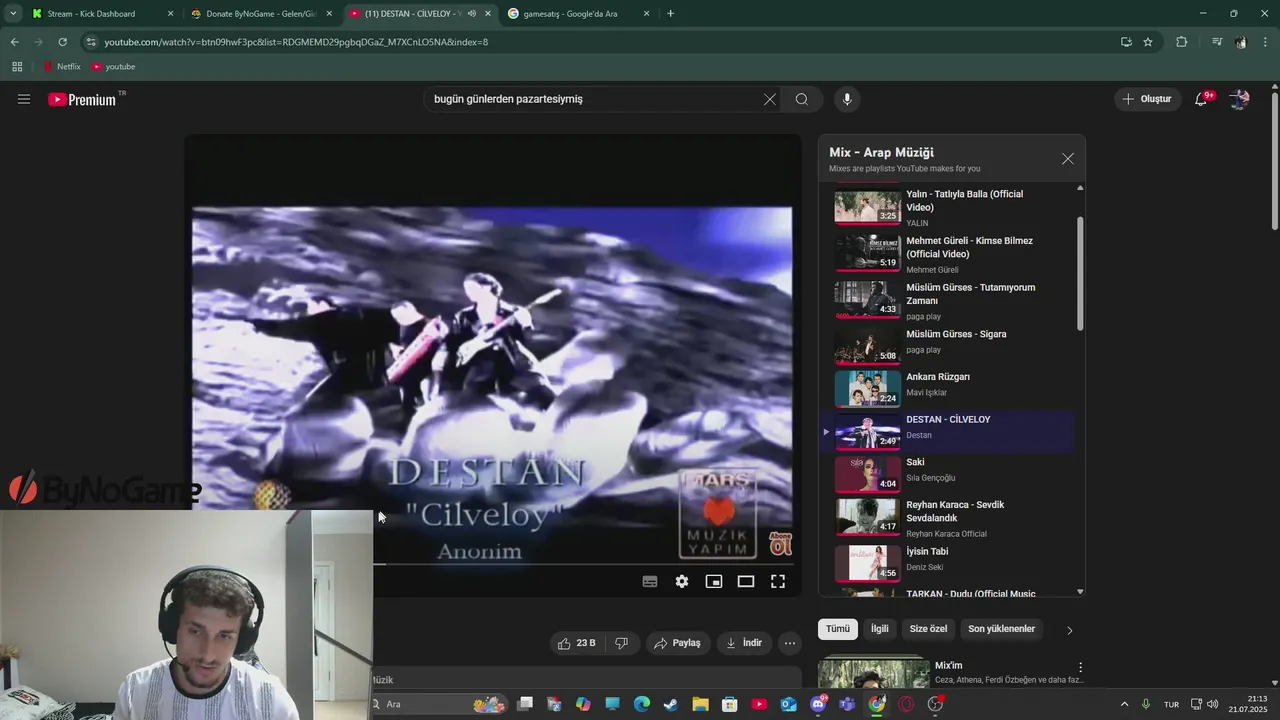1280x720 pixels.
Task: Open the browser extensions puzzle icon
Action: tap(1182, 42)
